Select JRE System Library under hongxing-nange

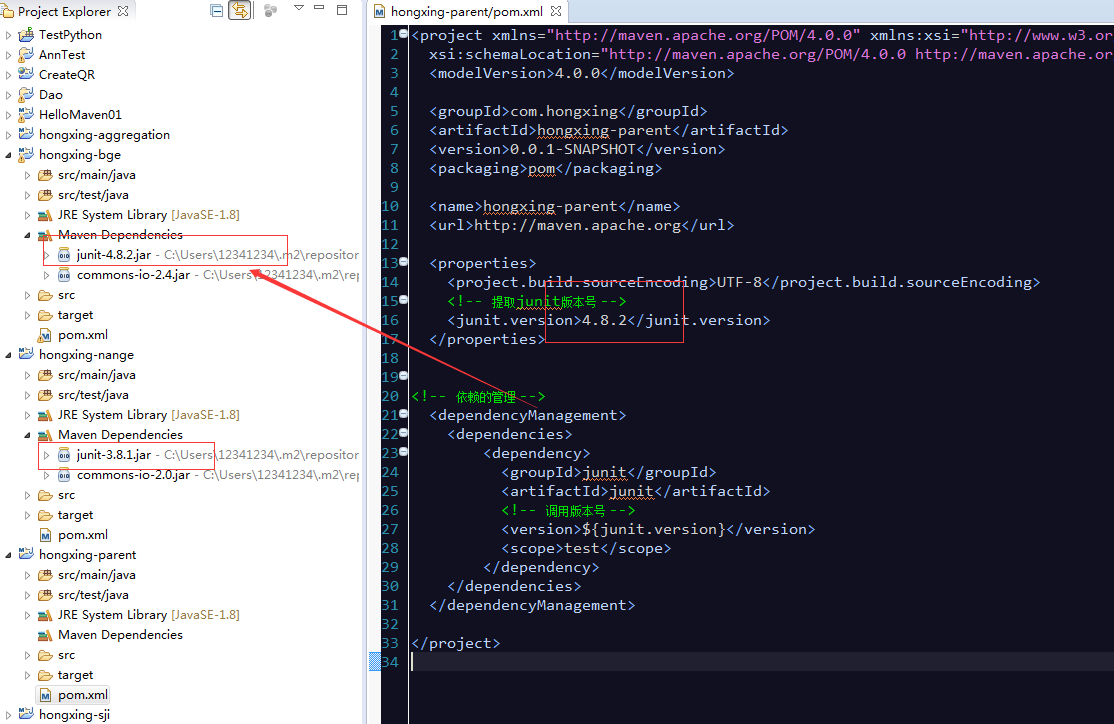tap(148, 414)
